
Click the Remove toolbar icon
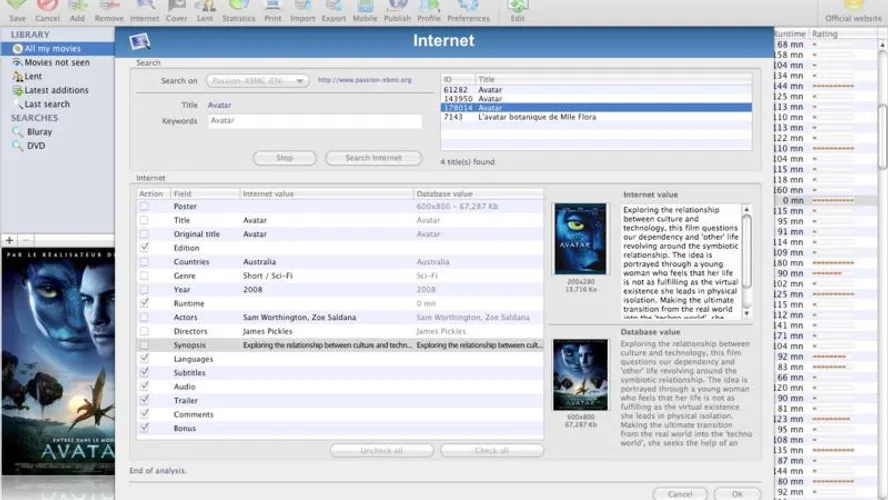(x=109, y=10)
